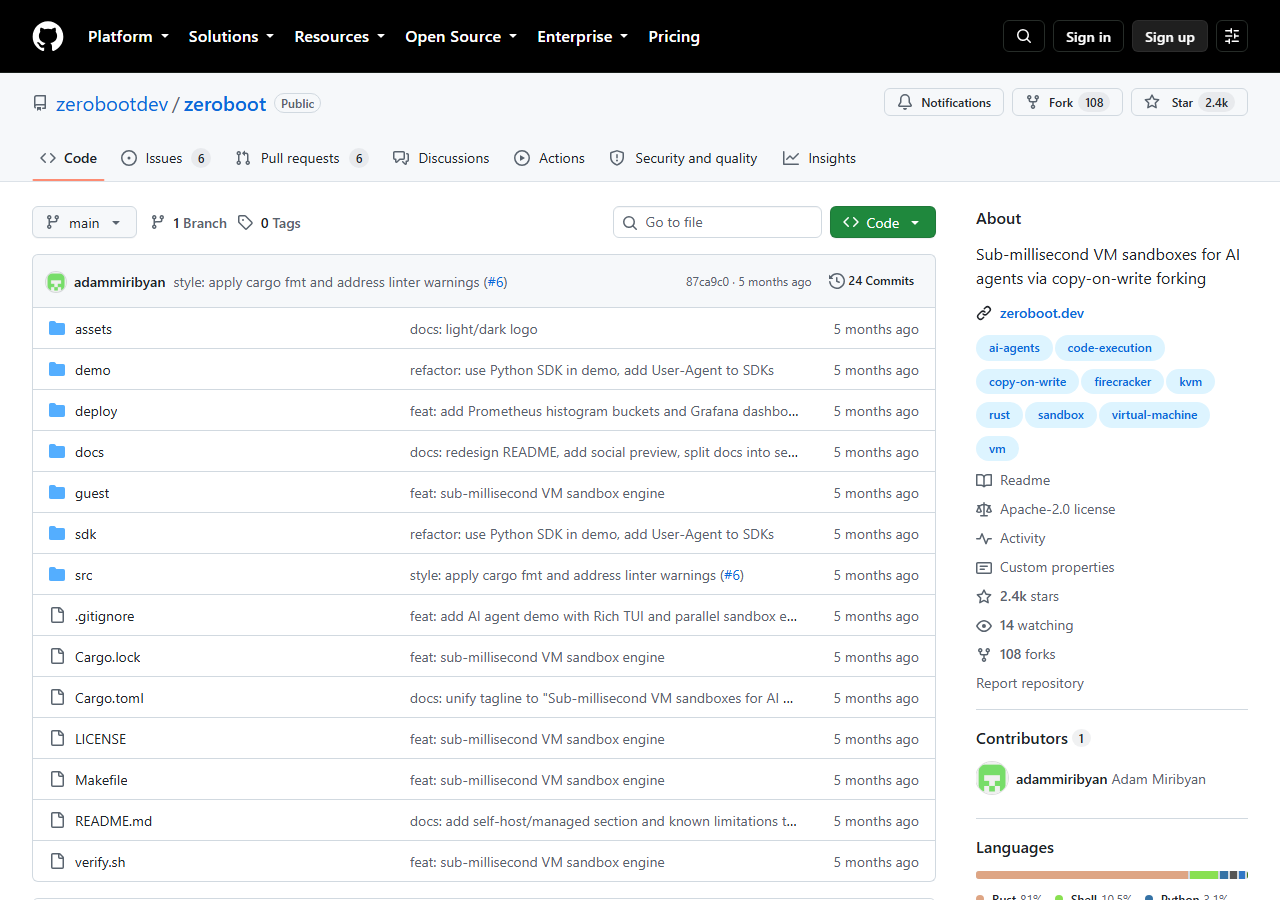The image size is (1280, 900).
Task: Open the LICENSE file
Action: point(100,739)
